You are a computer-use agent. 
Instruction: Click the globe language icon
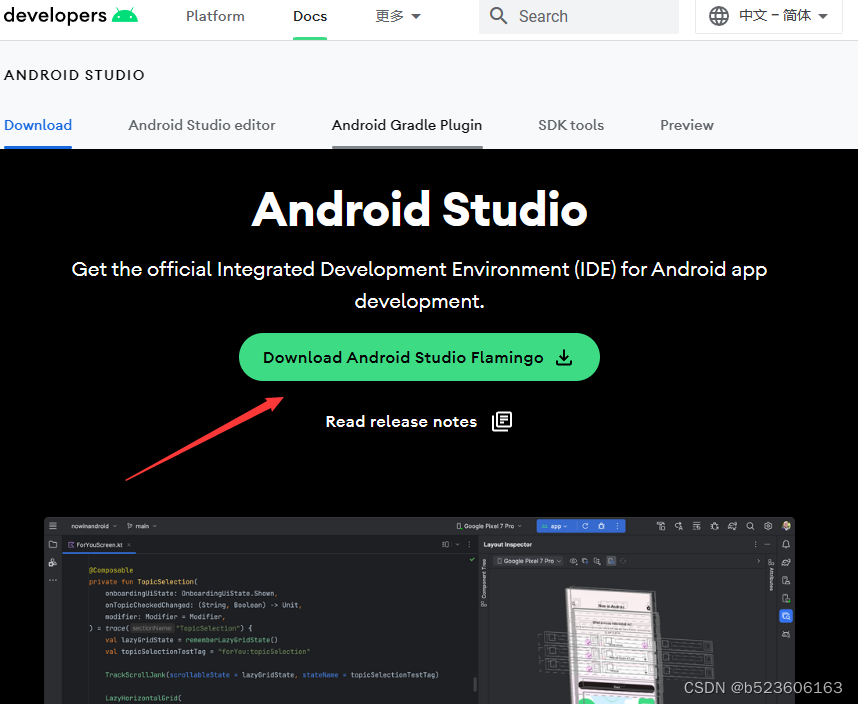718,16
